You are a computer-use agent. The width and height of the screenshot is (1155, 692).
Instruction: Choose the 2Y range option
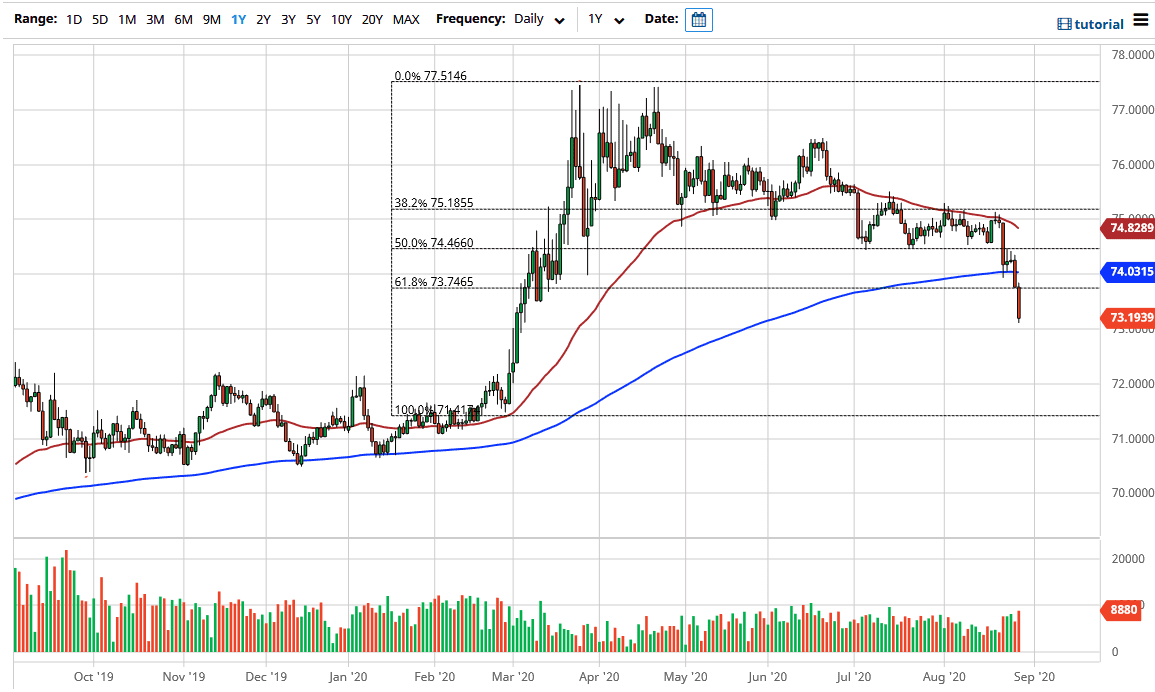pyautogui.click(x=263, y=20)
